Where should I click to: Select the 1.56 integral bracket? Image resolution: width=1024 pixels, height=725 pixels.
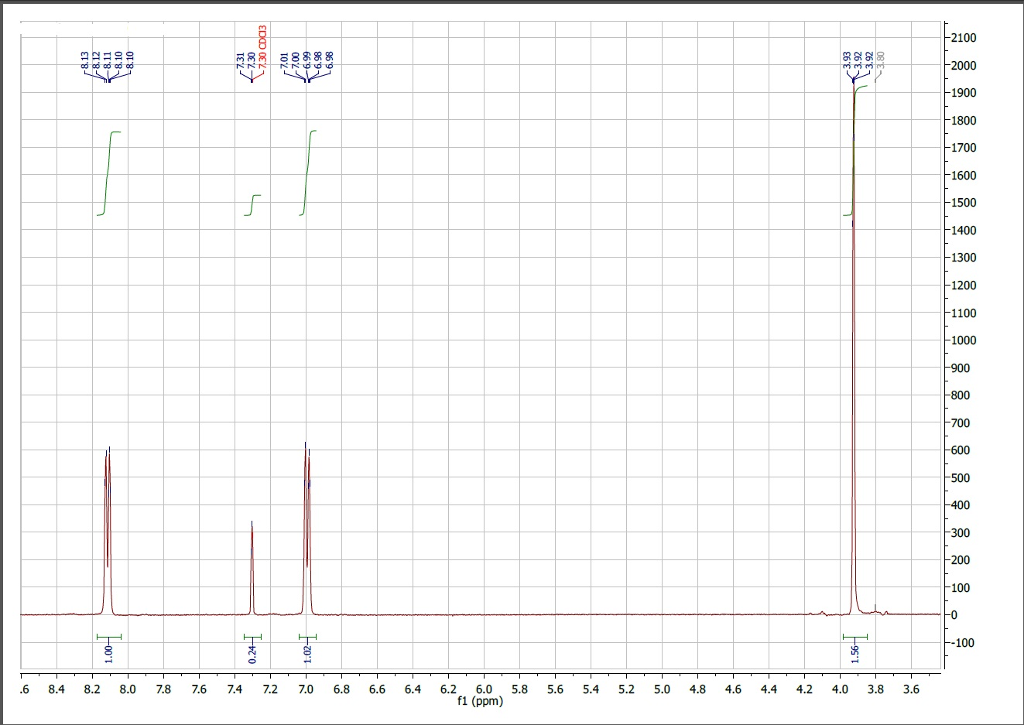pos(856,652)
